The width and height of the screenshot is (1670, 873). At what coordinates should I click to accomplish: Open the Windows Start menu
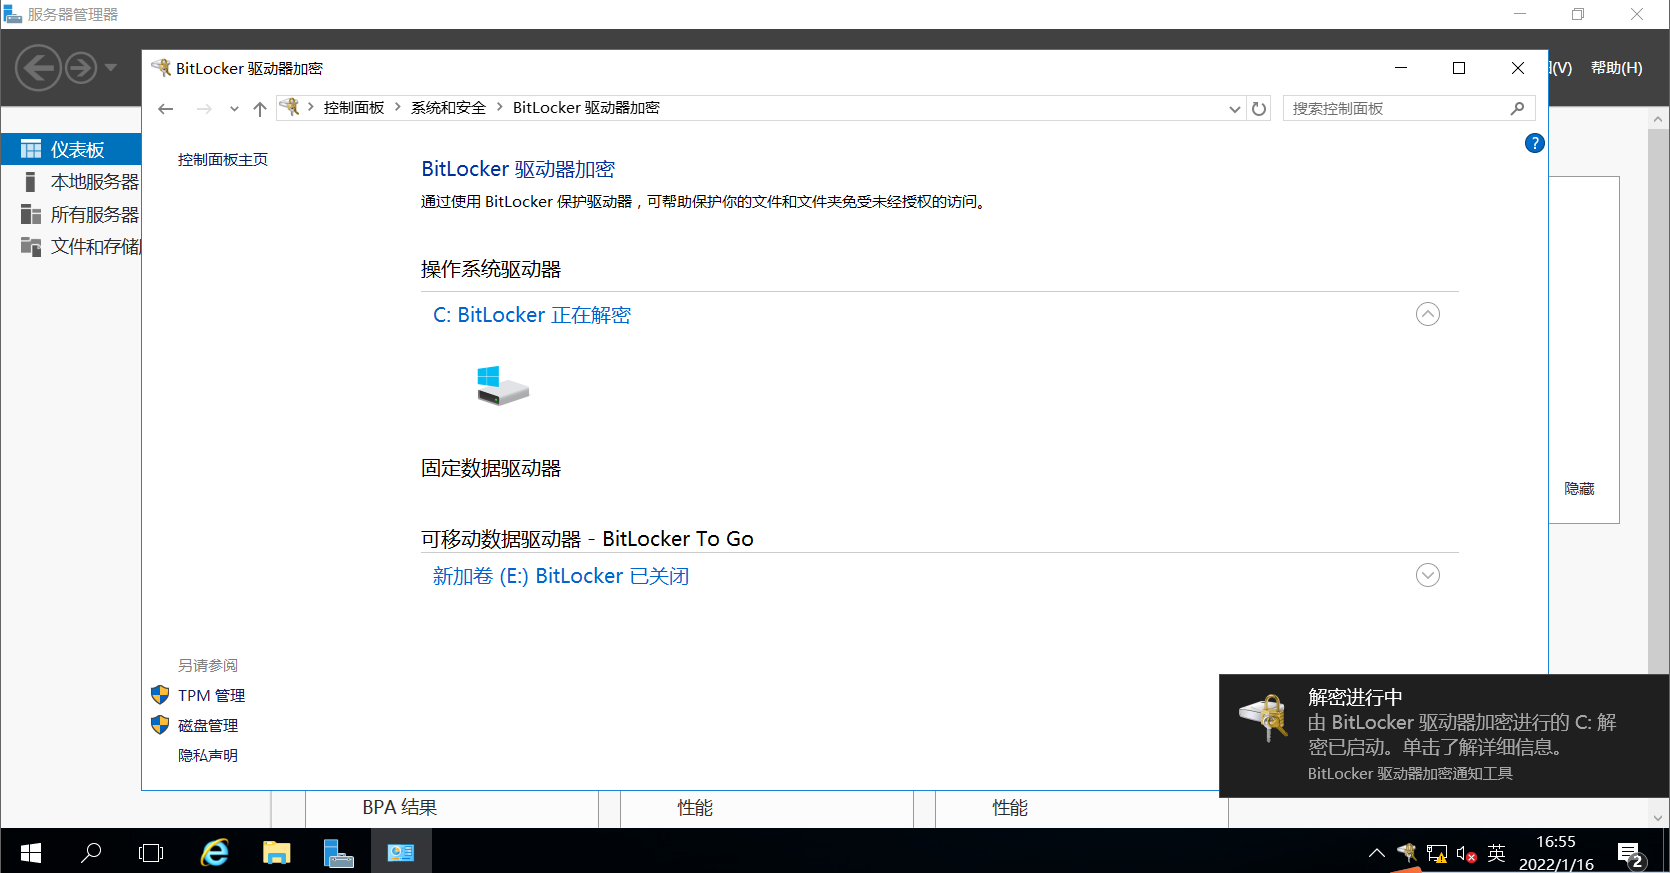click(x=31, y=853)
